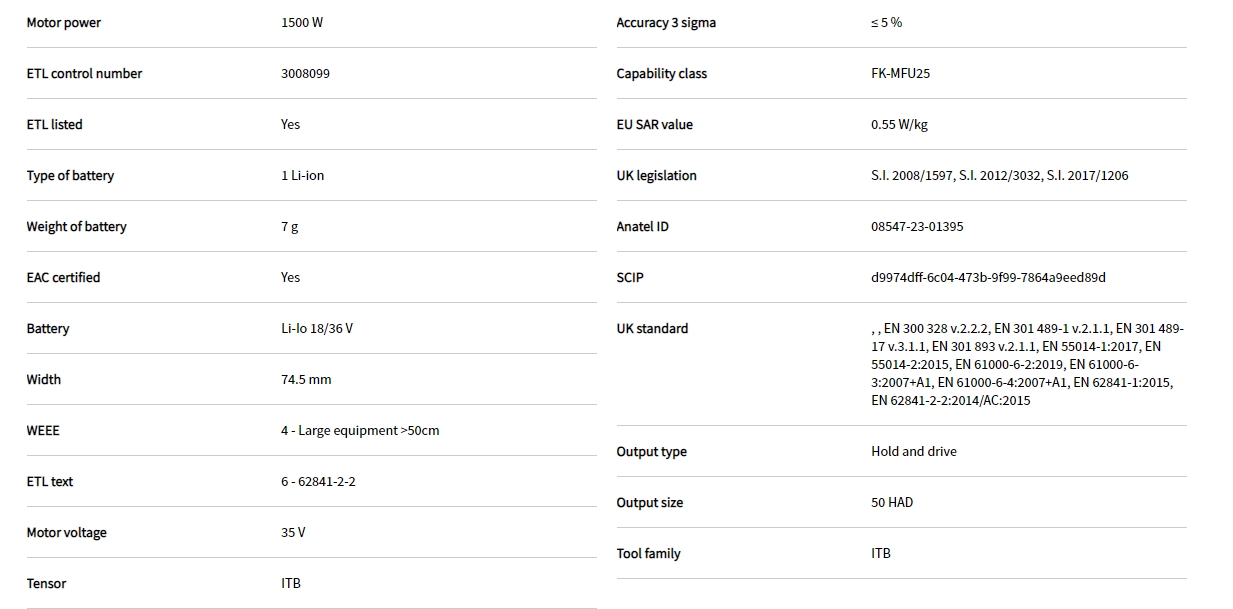The height and width of the screenshot is (609, 1233).
Task: Select the Motor voltage 35 V value
Action: [x=293, y=533]
